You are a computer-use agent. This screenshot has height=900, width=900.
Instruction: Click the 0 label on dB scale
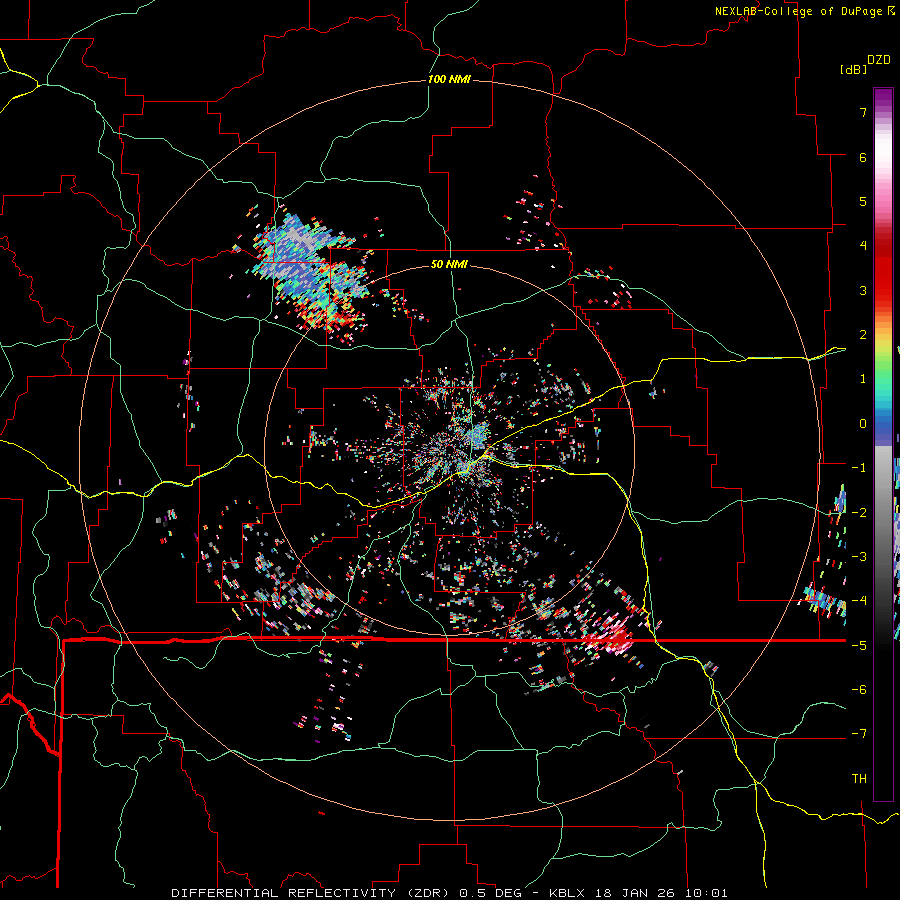(x=863, y=424)
